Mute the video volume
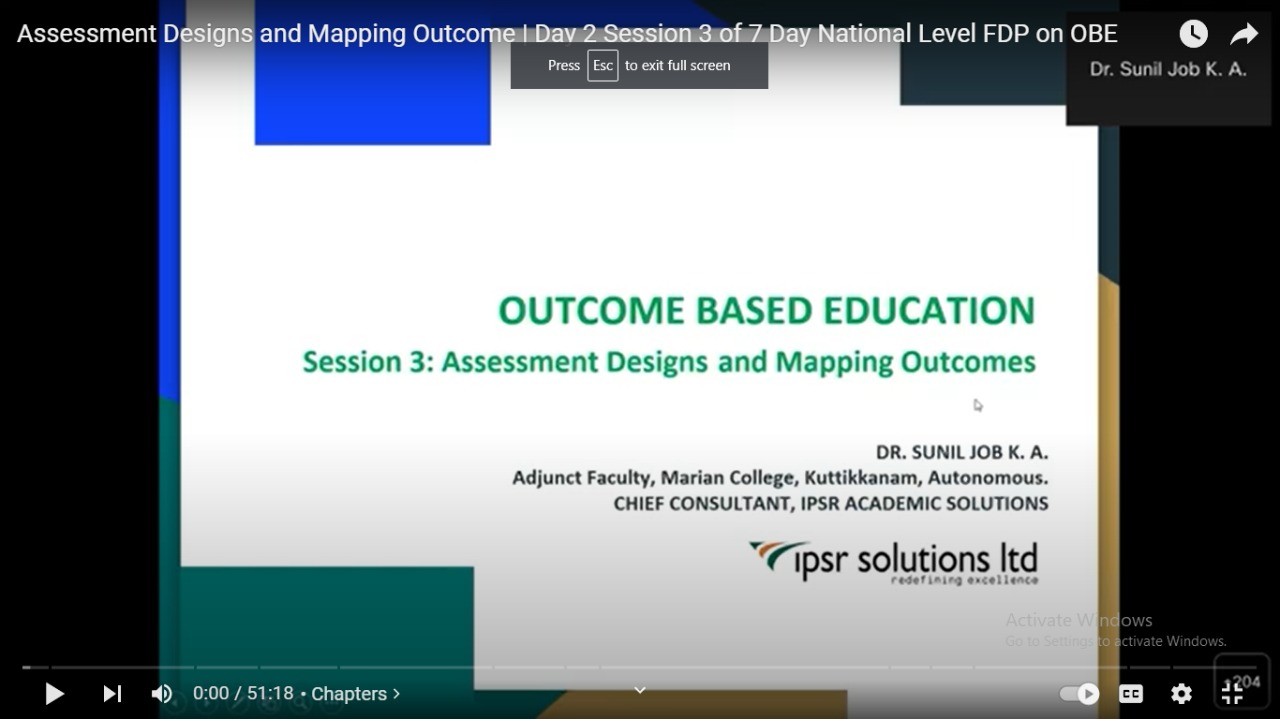The image size is (1280, 719). click(x=162, y=693)
